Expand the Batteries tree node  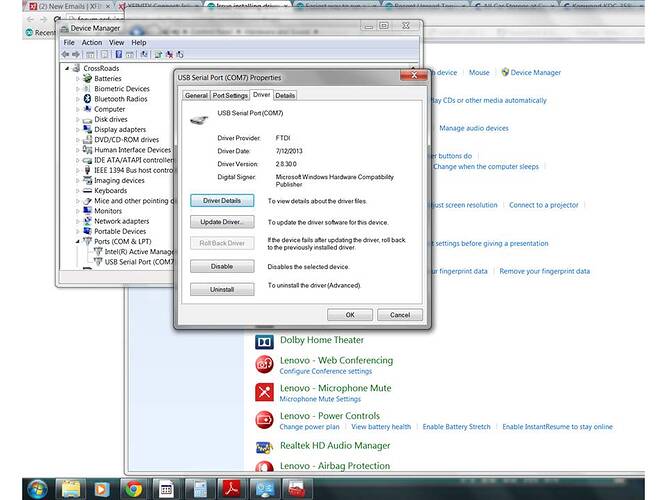click(x=78, y=79)
